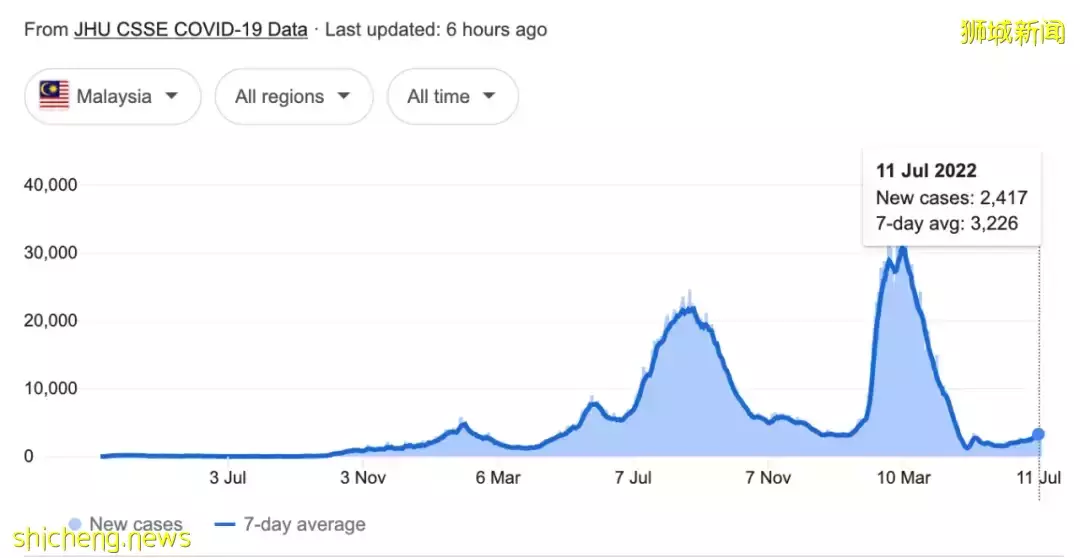Click the 3 Jul axis label
The width and height of the screenshot is (1080, 558).
228,478
